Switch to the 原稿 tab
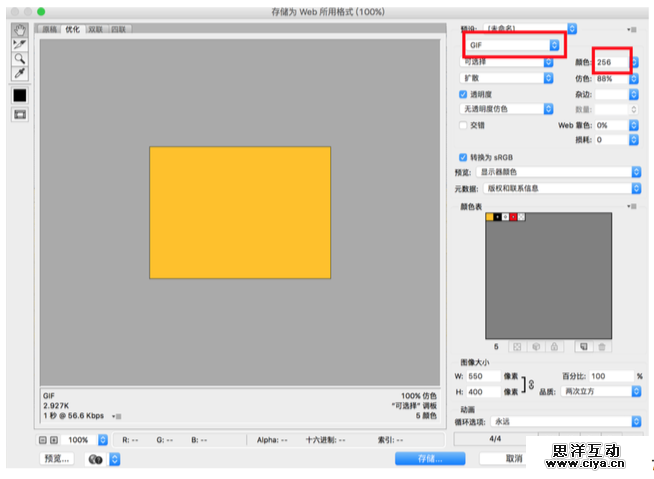The height and width of the screenshot is (479, 654). [50, 30]
